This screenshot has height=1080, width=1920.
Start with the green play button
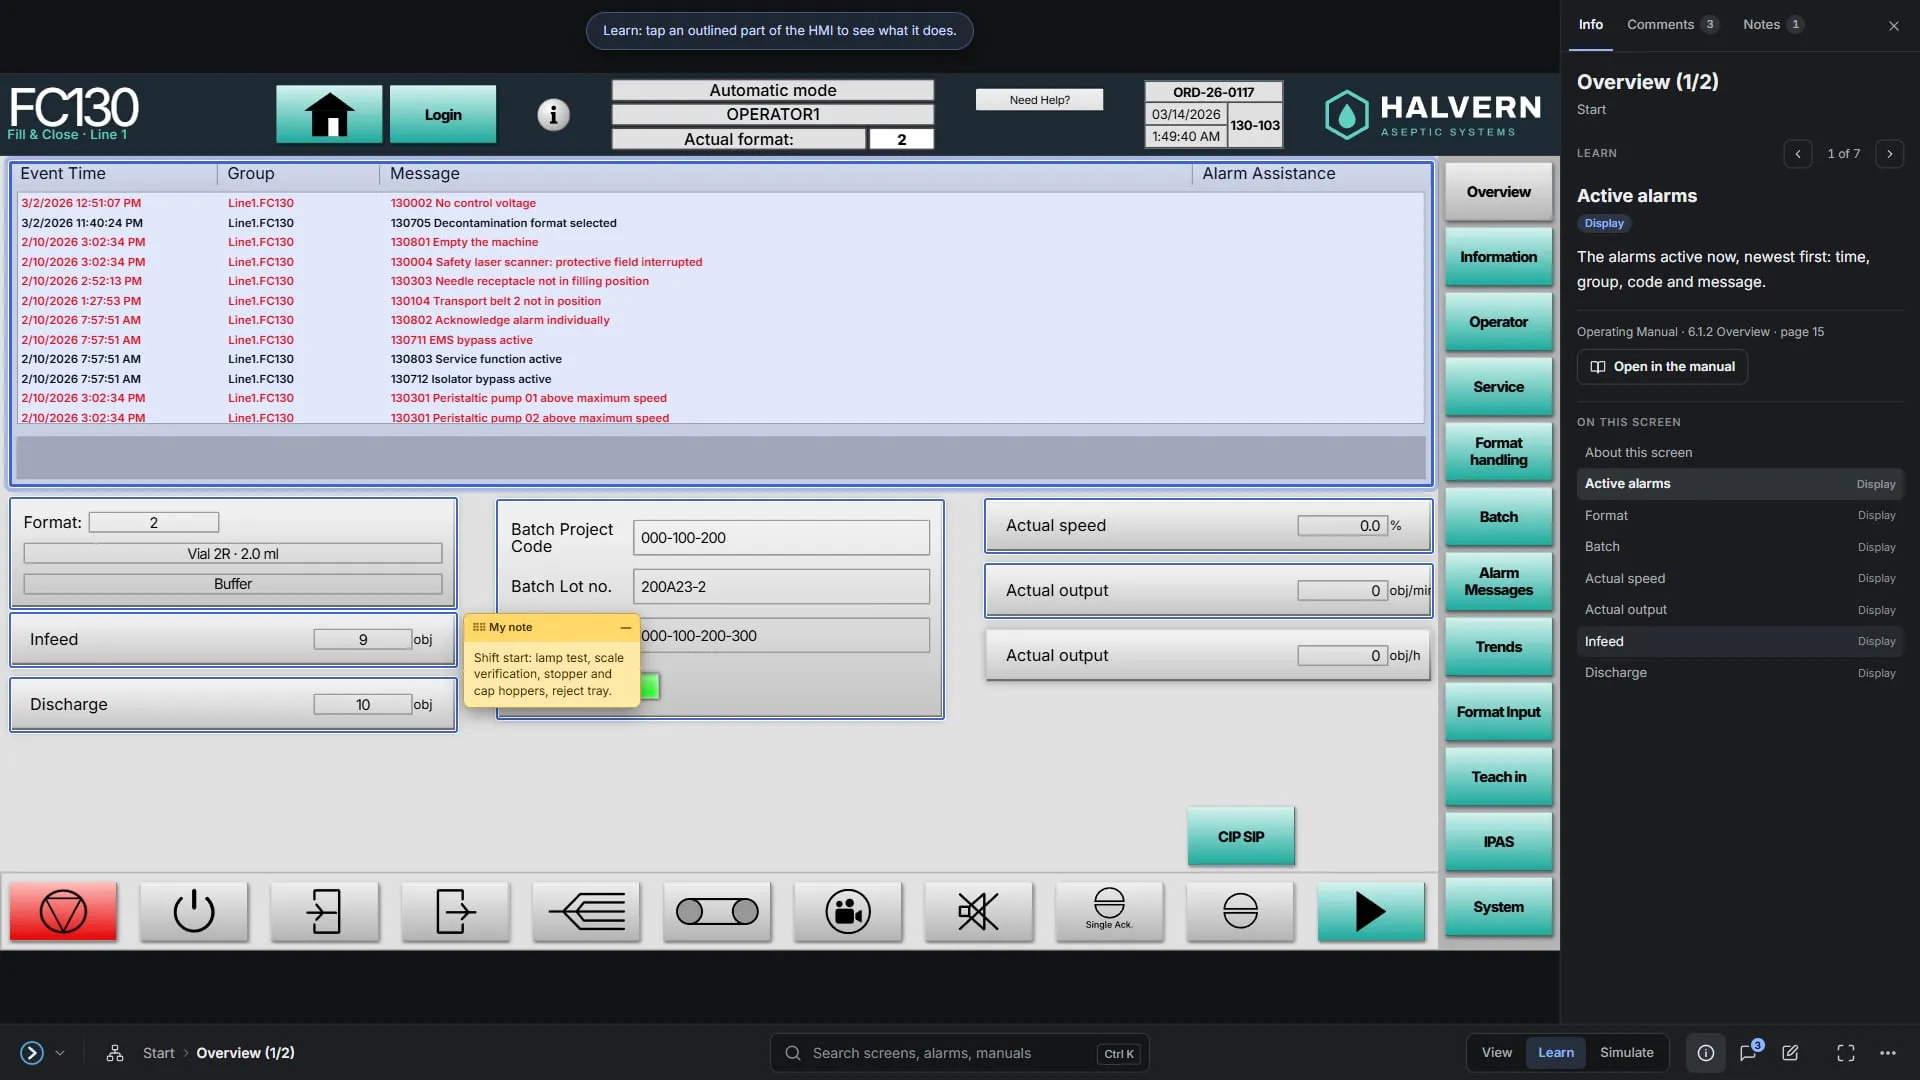click(1371, 911)
